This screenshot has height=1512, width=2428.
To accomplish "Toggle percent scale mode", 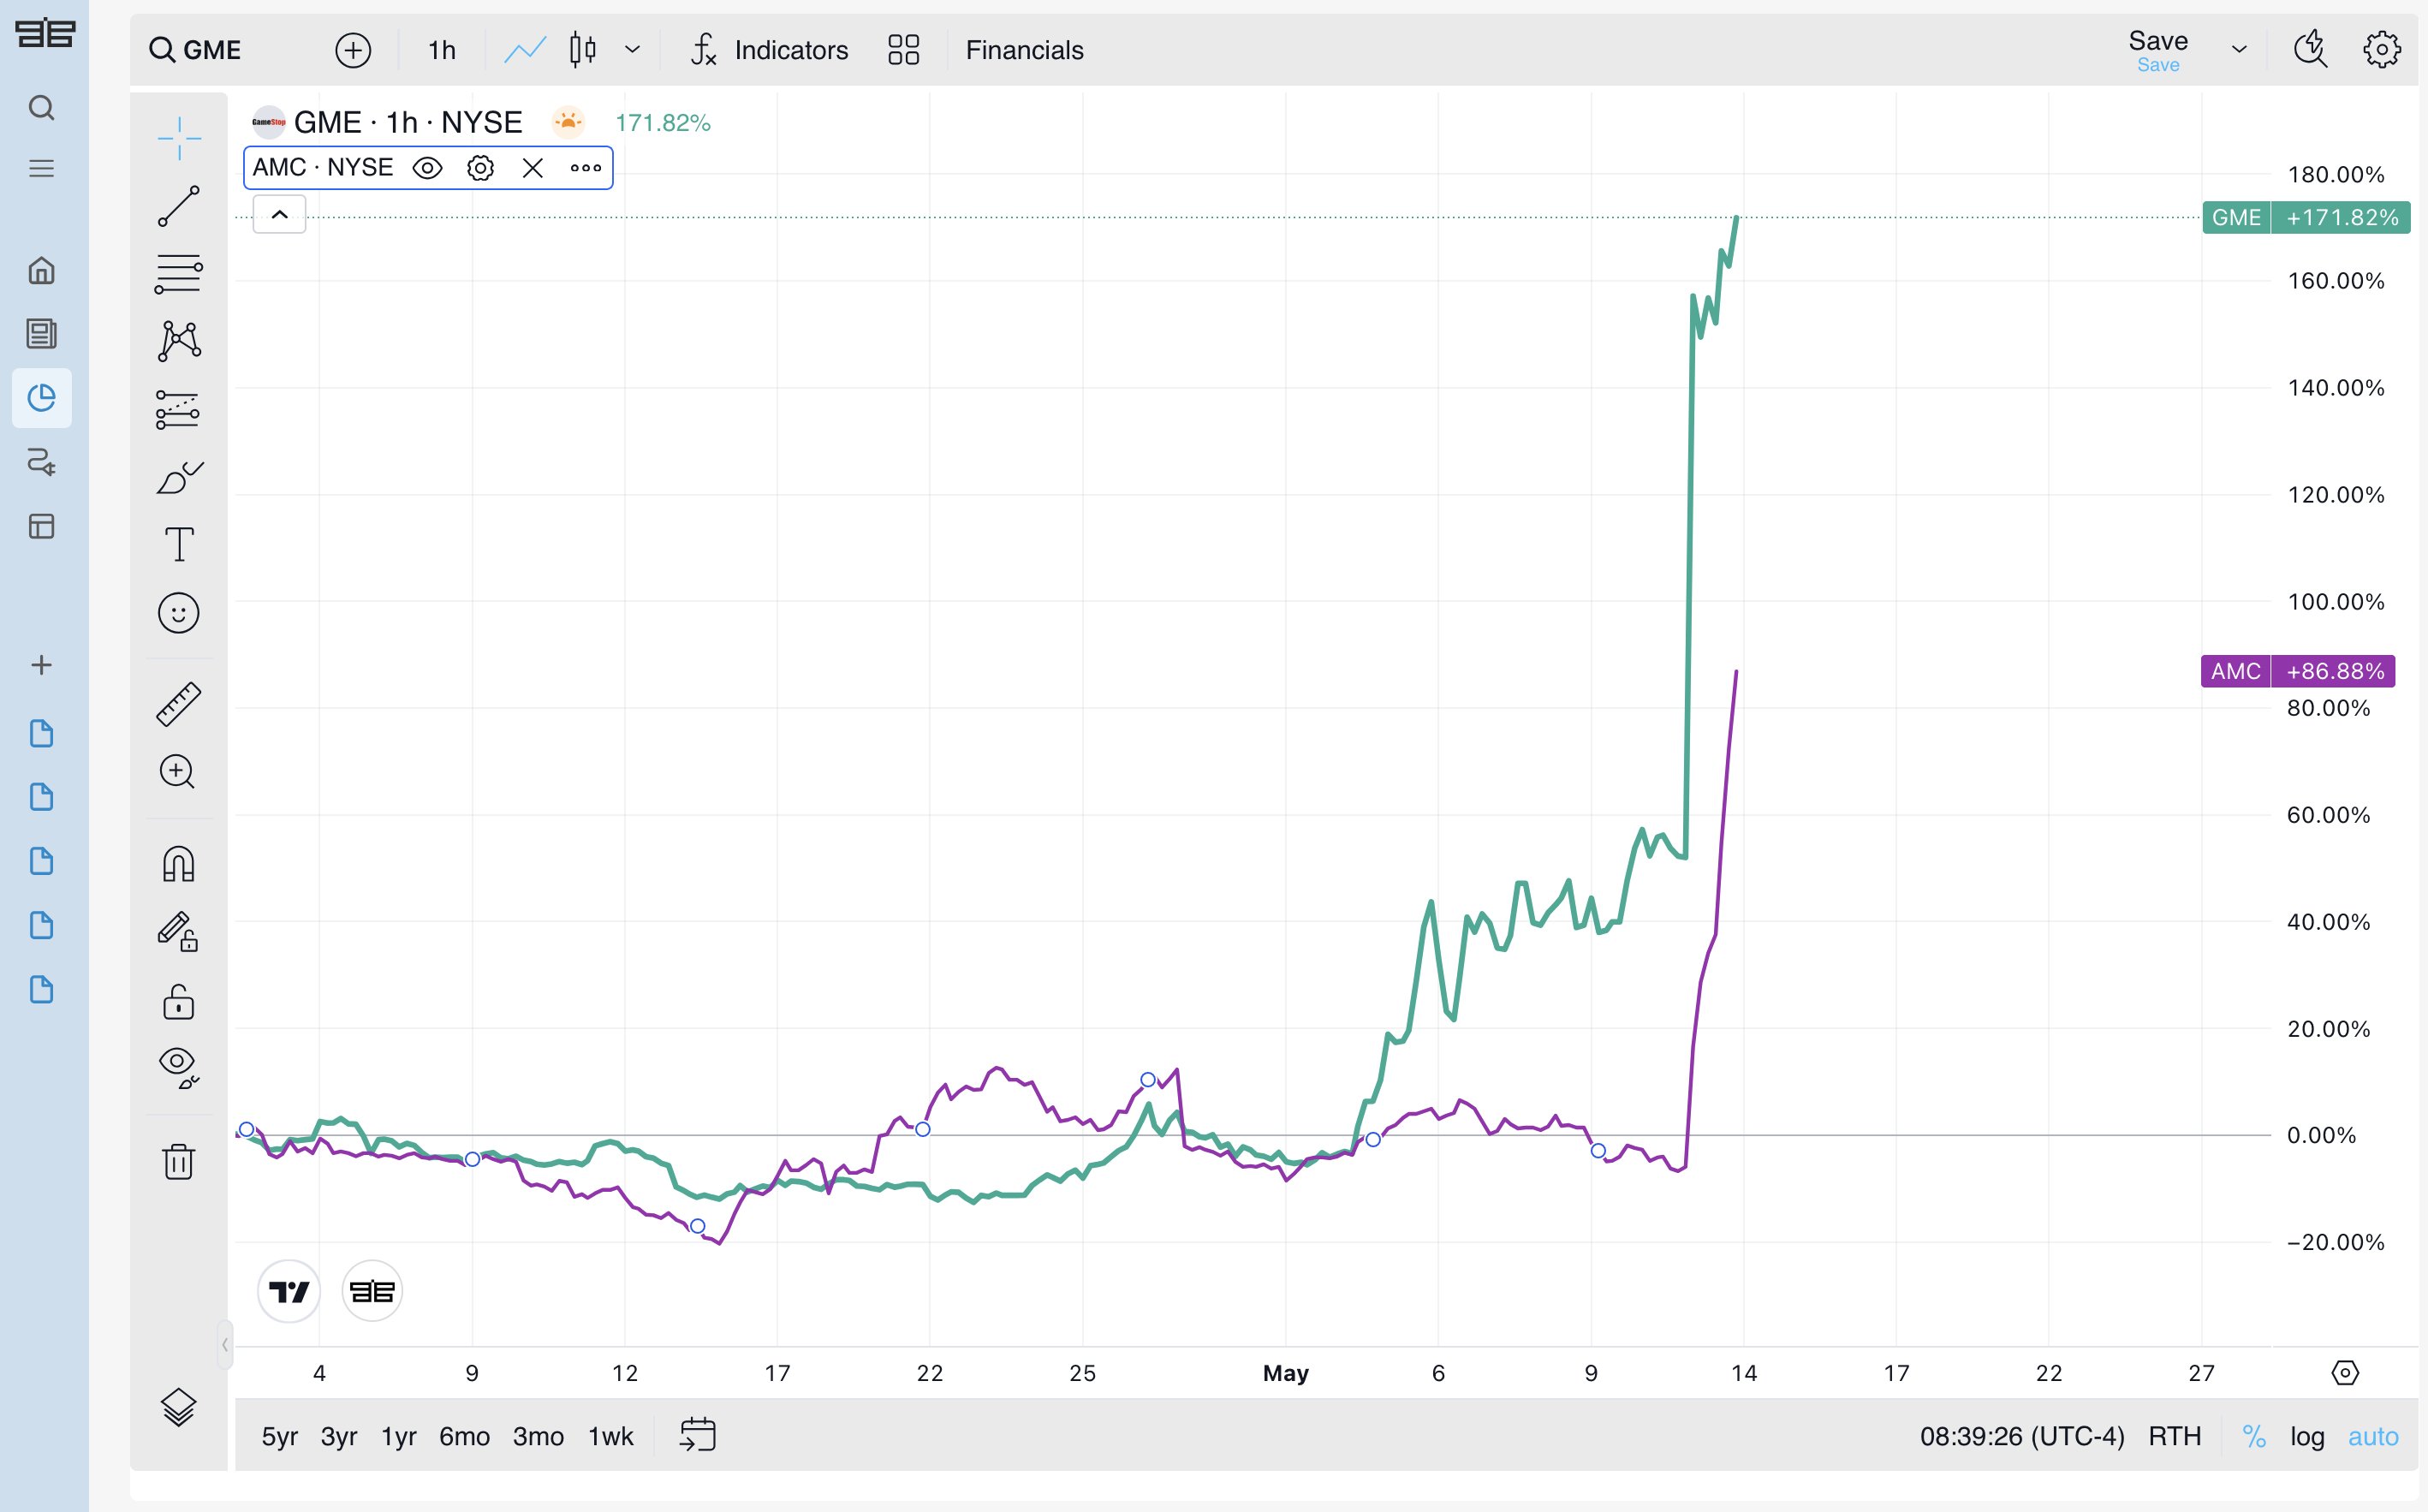I will [2254, 1437].
